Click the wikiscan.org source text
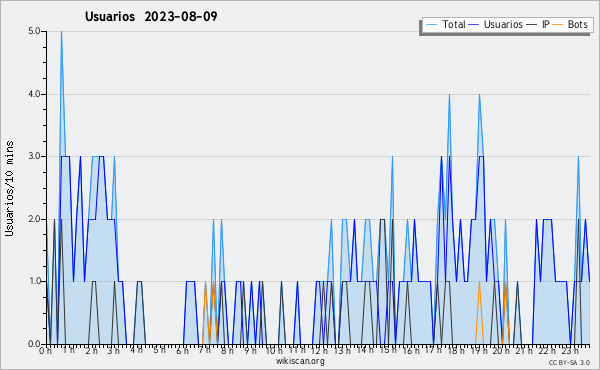This screenshot has height=370, width=600. [x=300, y=361]
